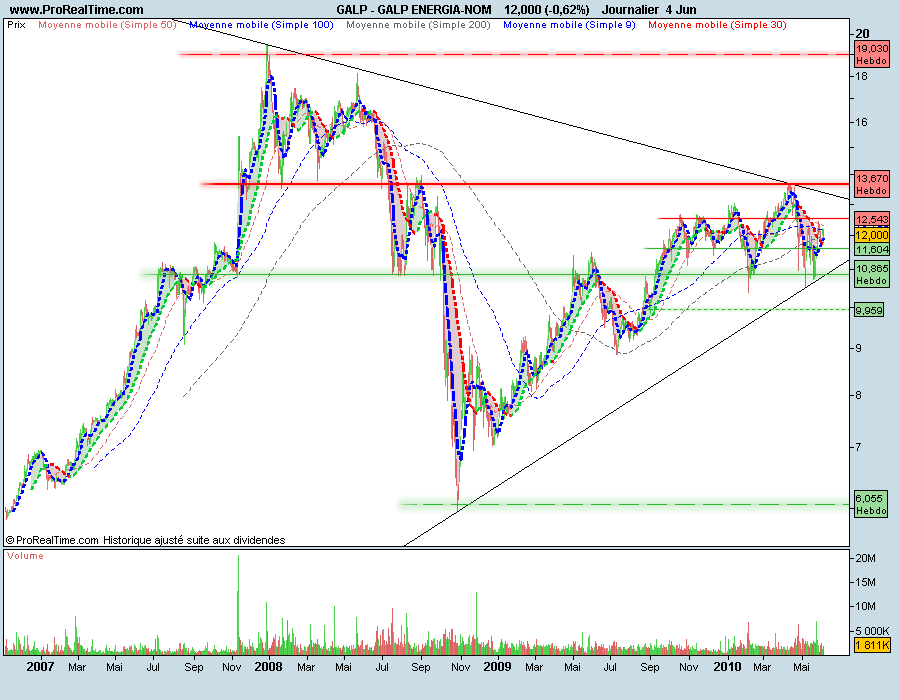Click the ProRealTime copyright dividend notice
This screenshot has width=900, height=700.
145,540
